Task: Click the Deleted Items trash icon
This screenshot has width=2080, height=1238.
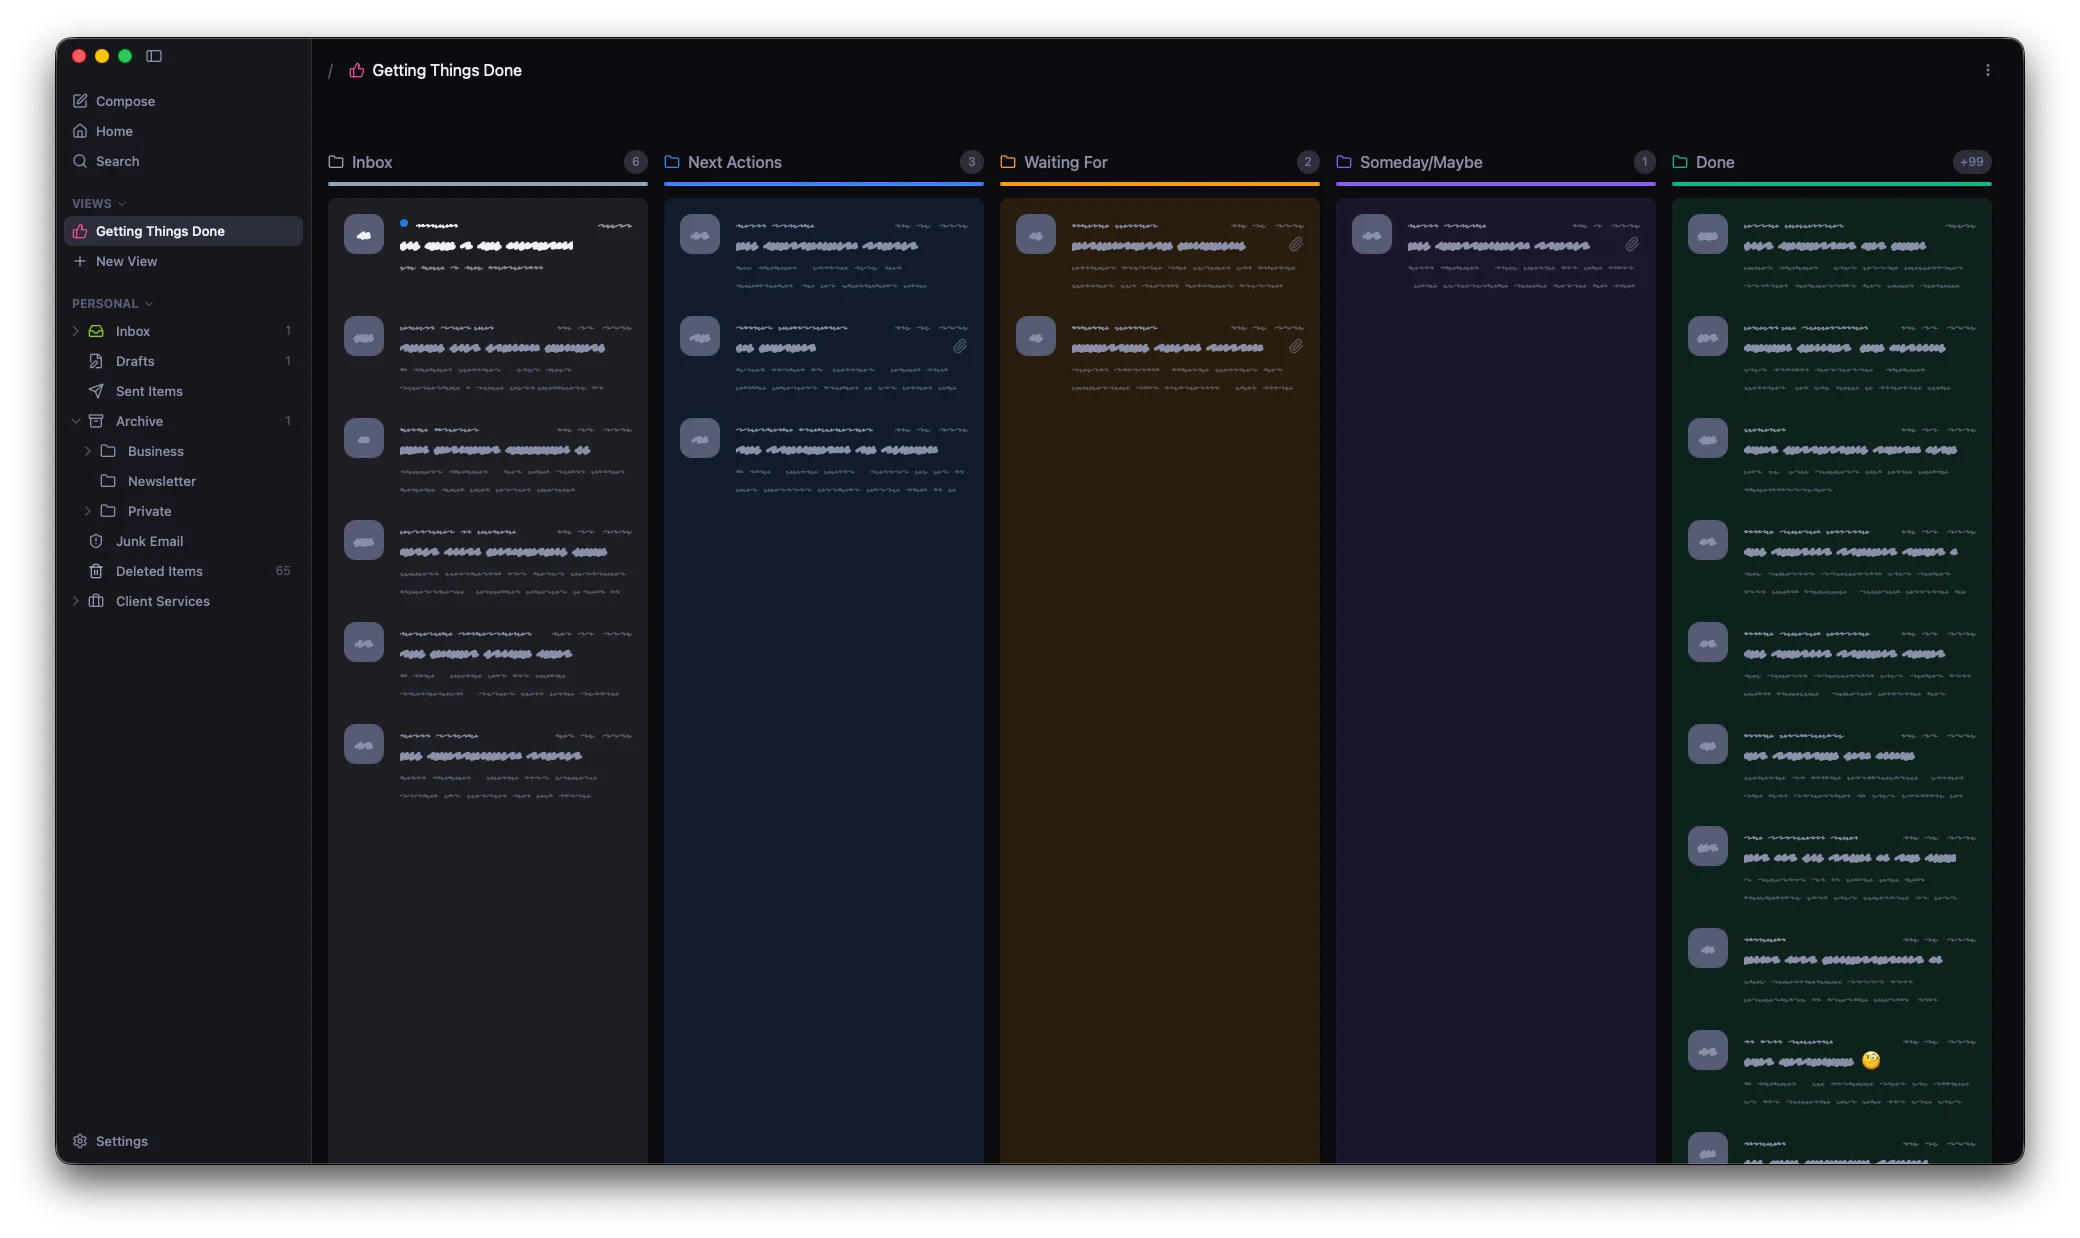Action: [x=96, y=571]
